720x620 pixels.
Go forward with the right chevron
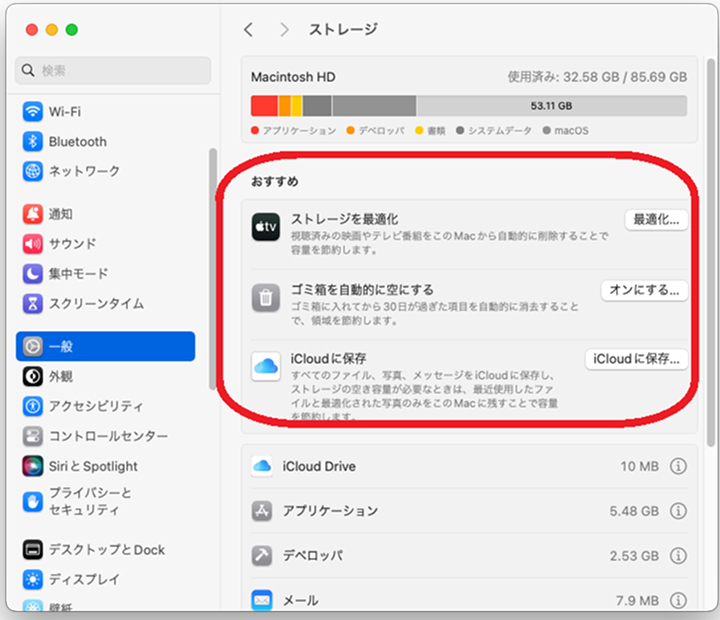click(285, 30)
